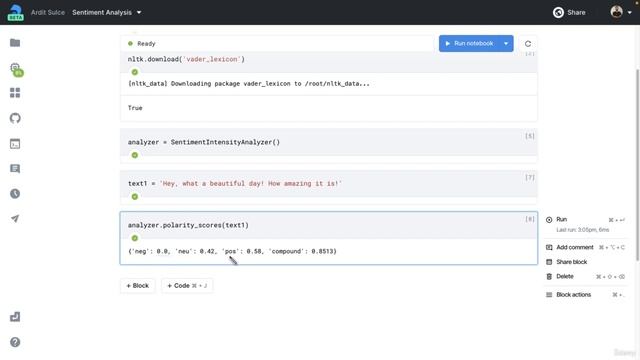Select Share block option
The width and height of the screenshot is (640, 360).
point(567,262)
